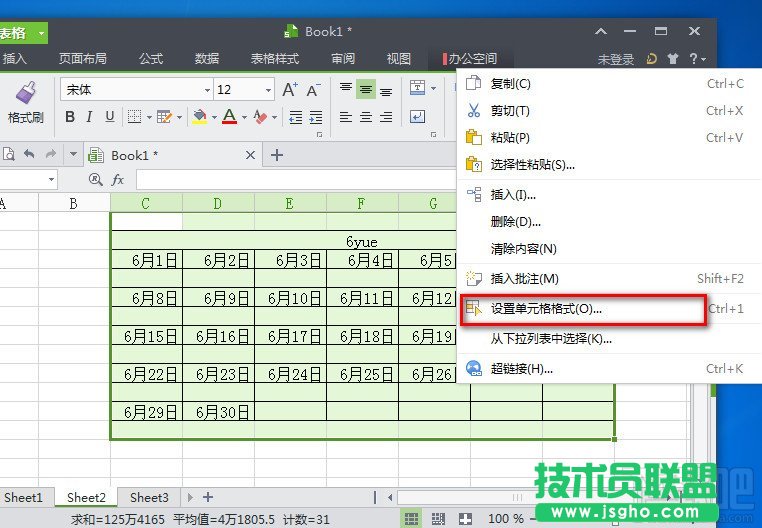Open the skin shirt icon in title bar
762x528 pixels.
(x=673, y=59)
